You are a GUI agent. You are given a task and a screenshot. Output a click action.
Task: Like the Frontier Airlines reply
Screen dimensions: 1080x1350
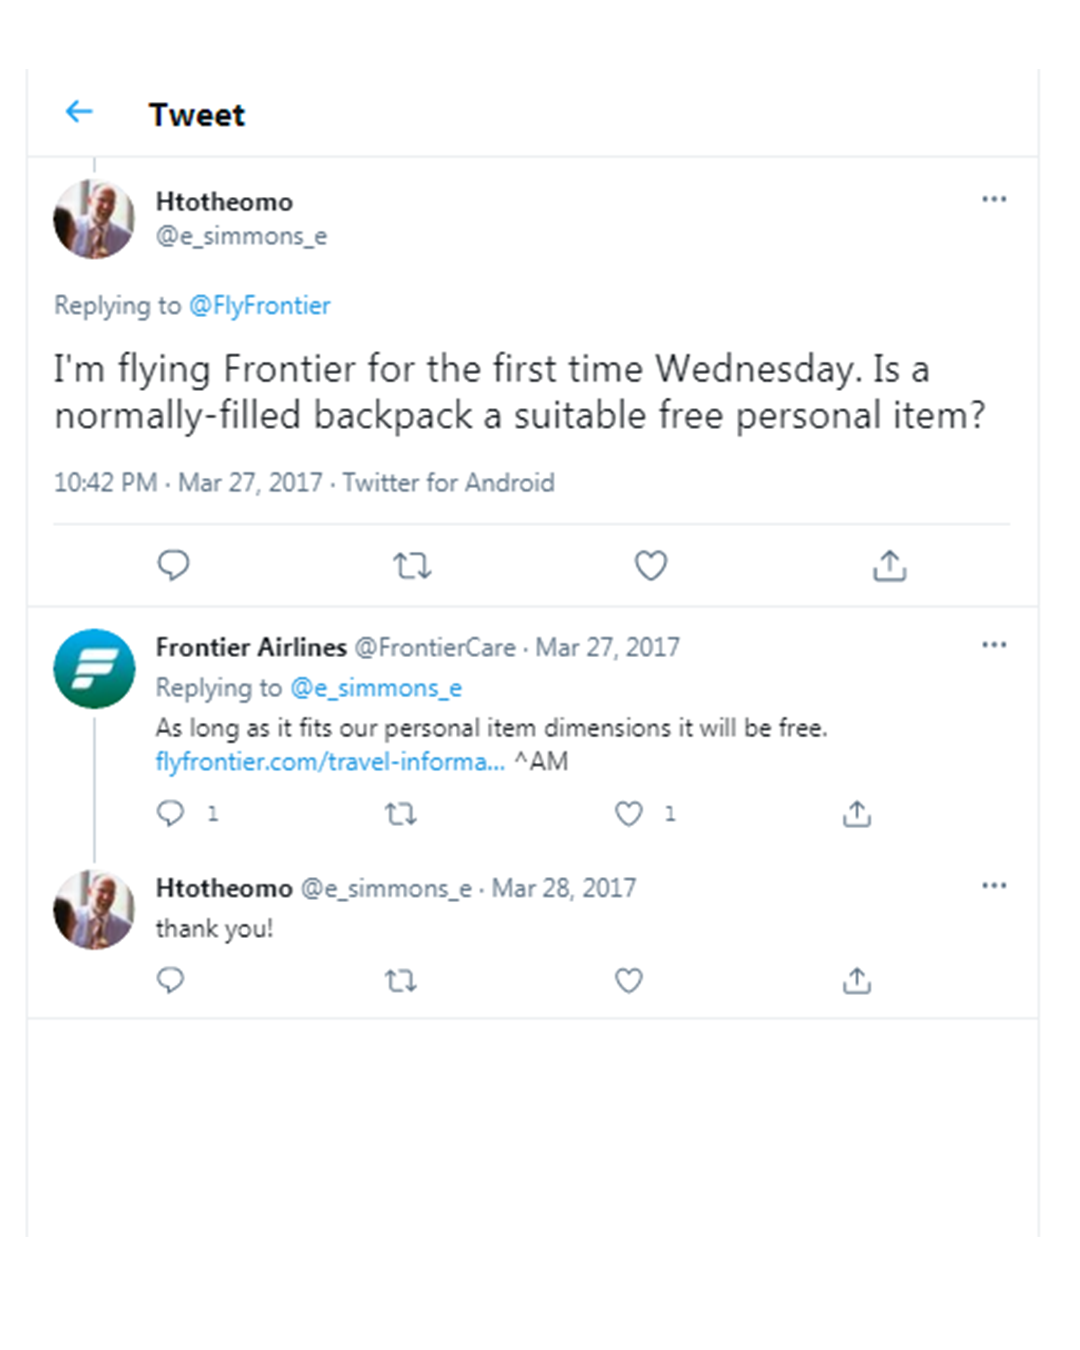coord(628,814)
